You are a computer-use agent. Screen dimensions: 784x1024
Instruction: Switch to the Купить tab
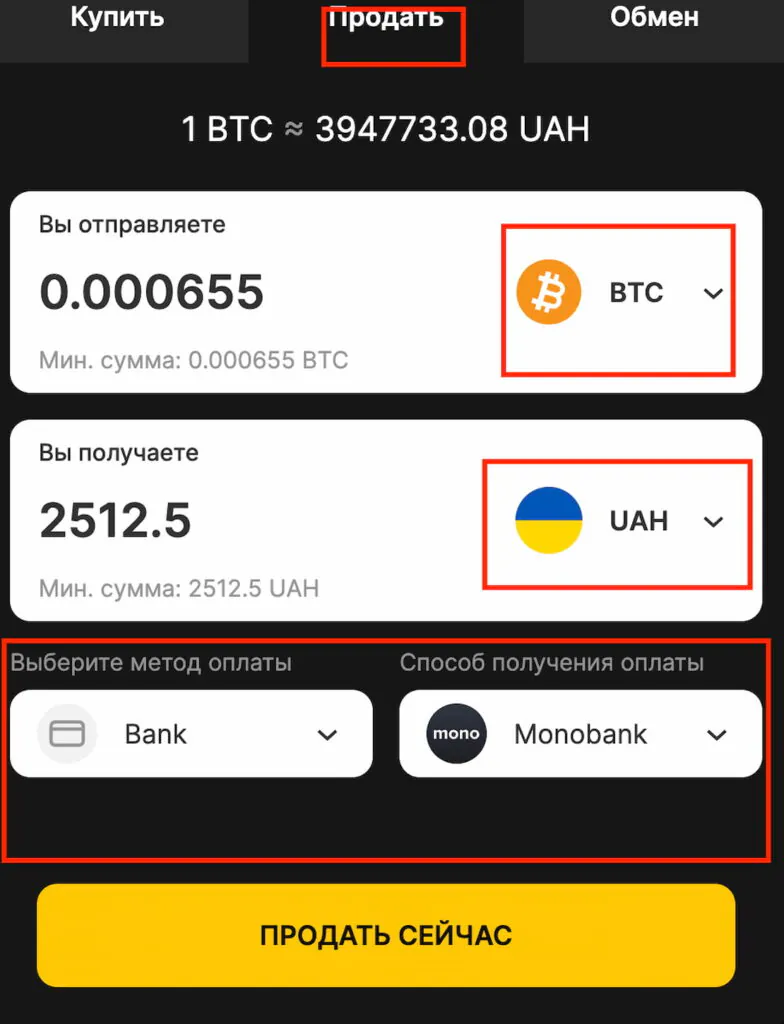(x=118, y=18)
